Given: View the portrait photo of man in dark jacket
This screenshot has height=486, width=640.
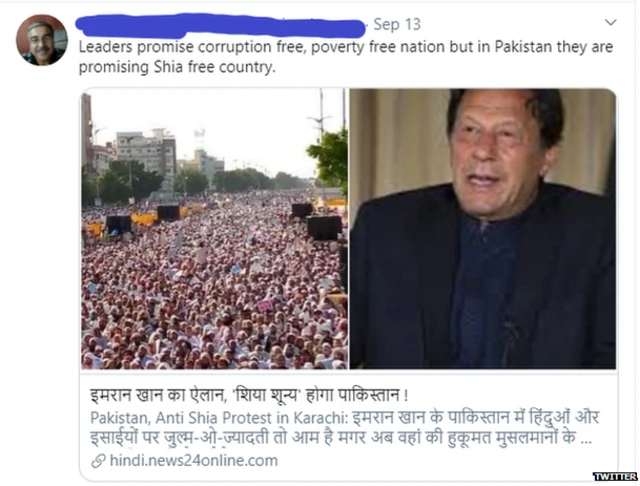Looking at the screenshot, I should coord(483,229).
